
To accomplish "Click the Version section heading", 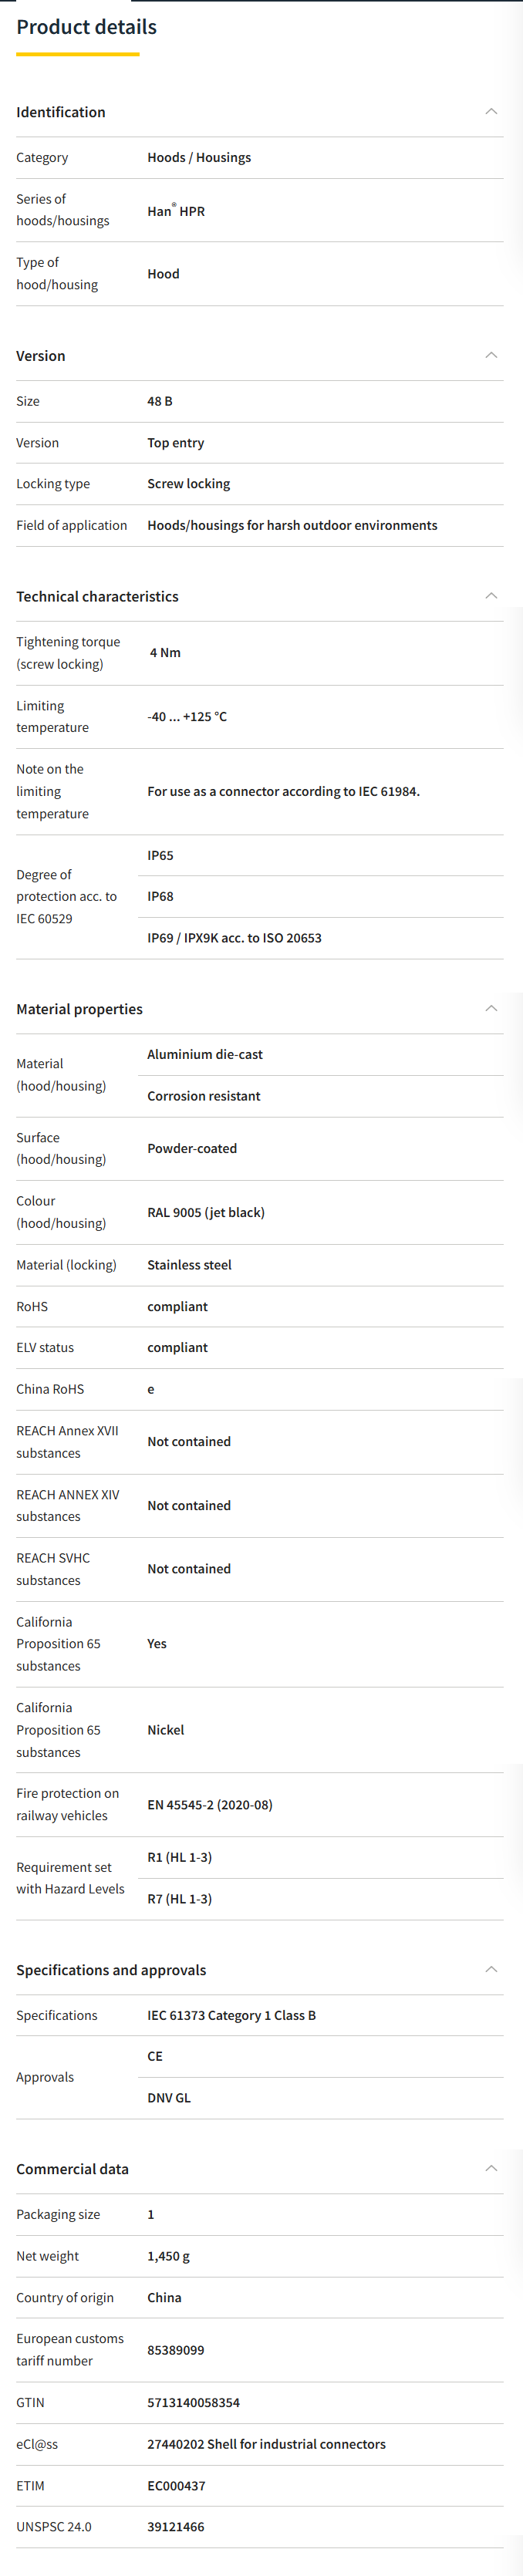I will (x=41, y=356).
